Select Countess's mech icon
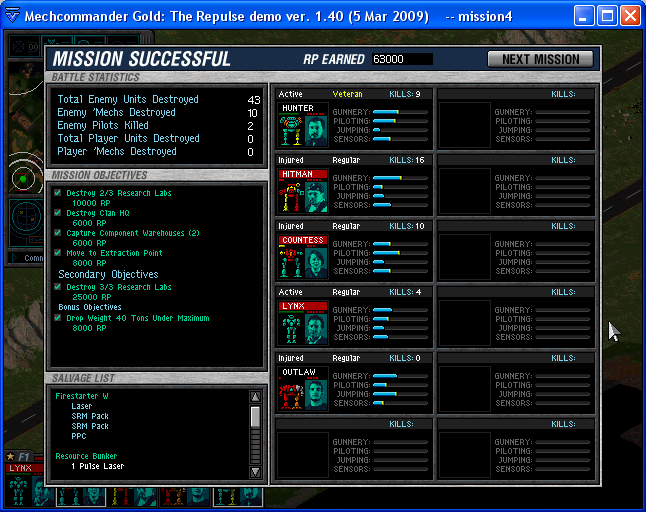646x512 pixels. point(292,262)
